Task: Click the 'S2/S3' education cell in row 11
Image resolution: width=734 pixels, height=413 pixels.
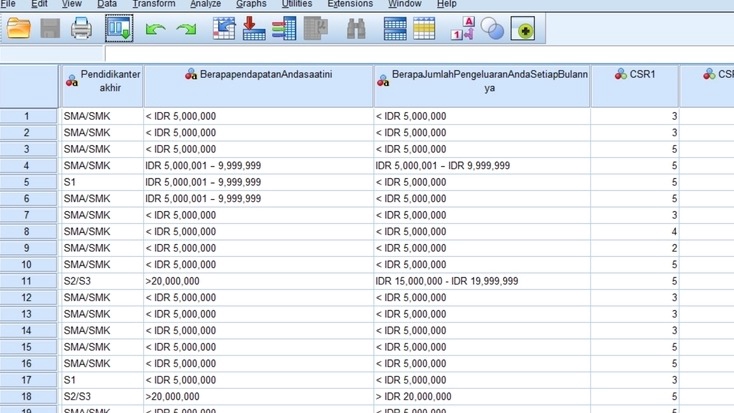Action: [102, 281]
